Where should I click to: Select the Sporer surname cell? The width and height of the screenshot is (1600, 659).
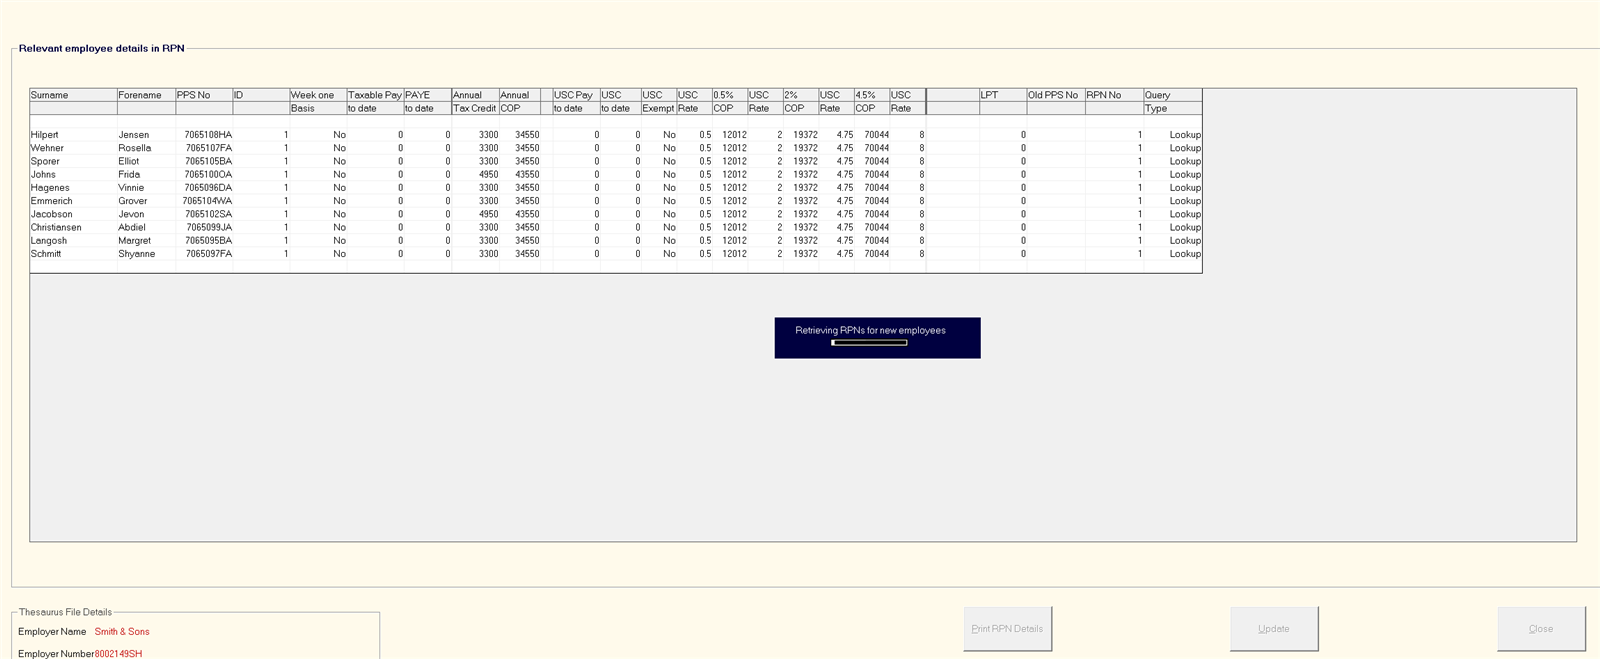coord(73,161)
